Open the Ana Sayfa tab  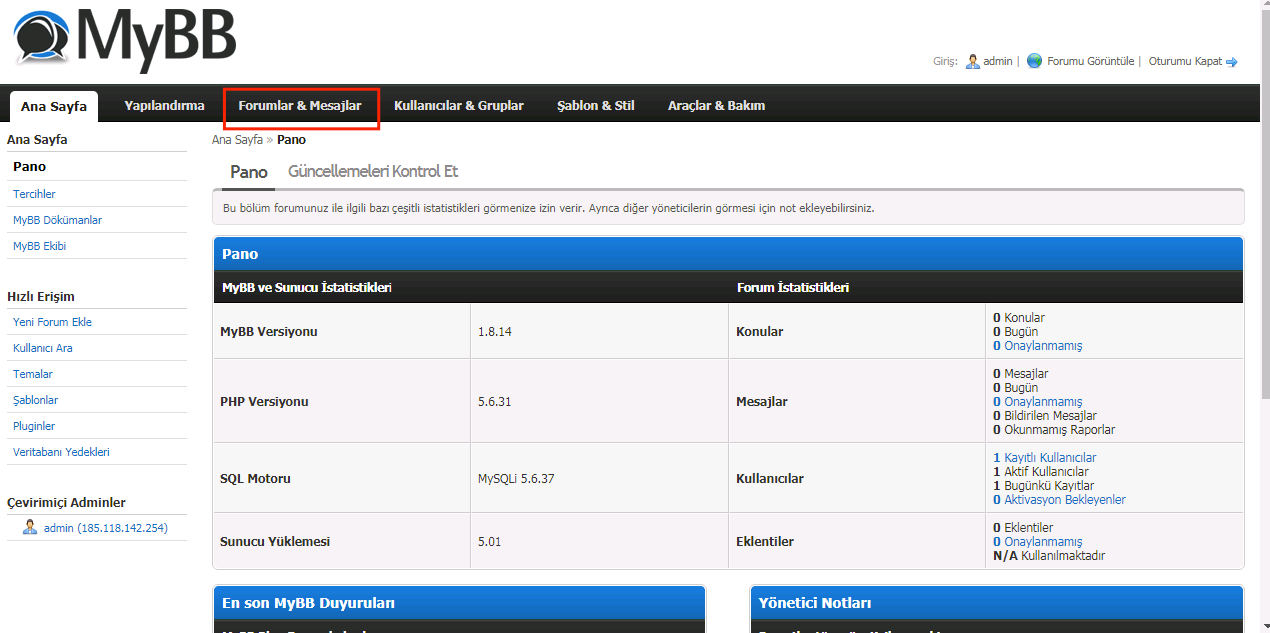pyautogui.click(x=54, y=106)
